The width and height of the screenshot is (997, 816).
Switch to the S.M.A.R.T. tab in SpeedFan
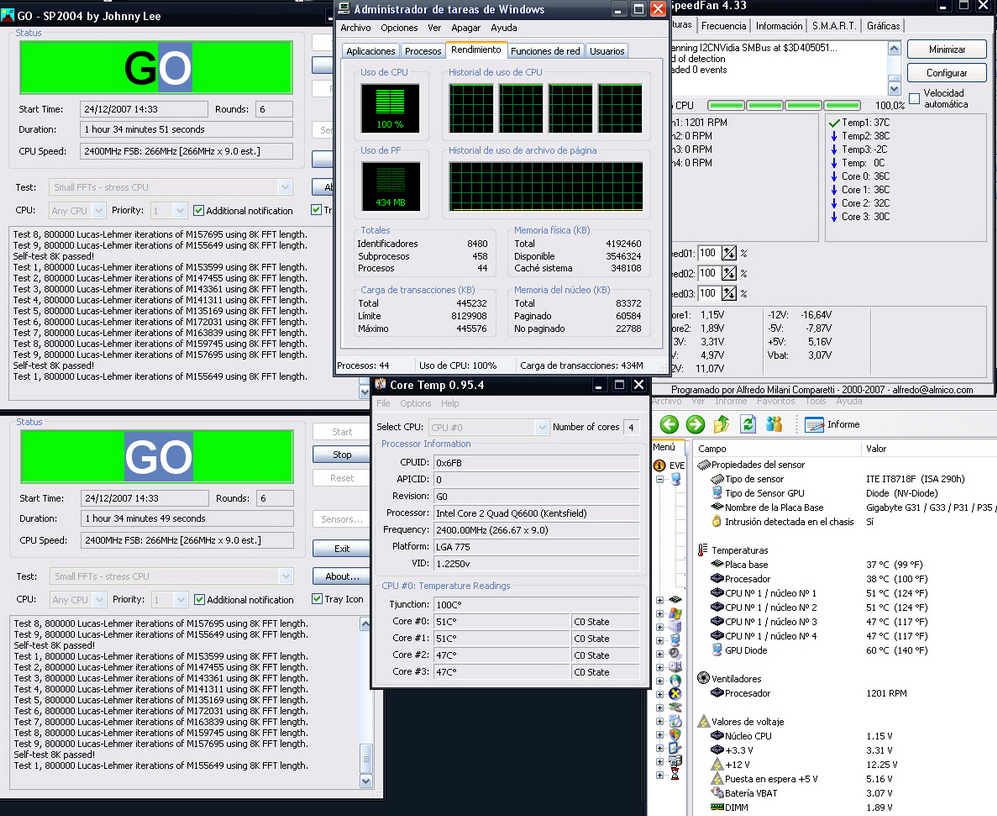pos(834,25)
